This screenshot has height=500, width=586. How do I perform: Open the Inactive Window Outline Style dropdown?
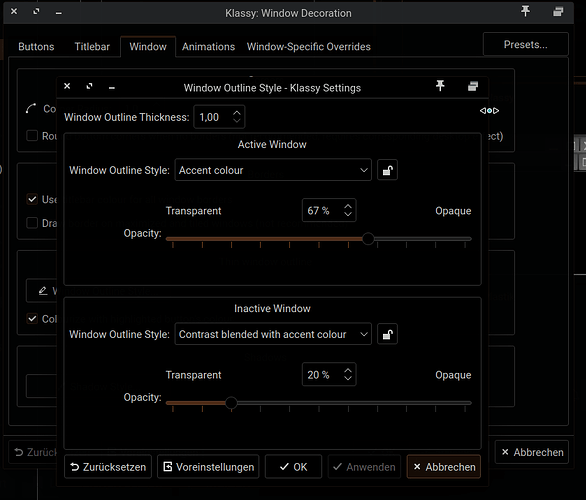(x=273, y=334)
